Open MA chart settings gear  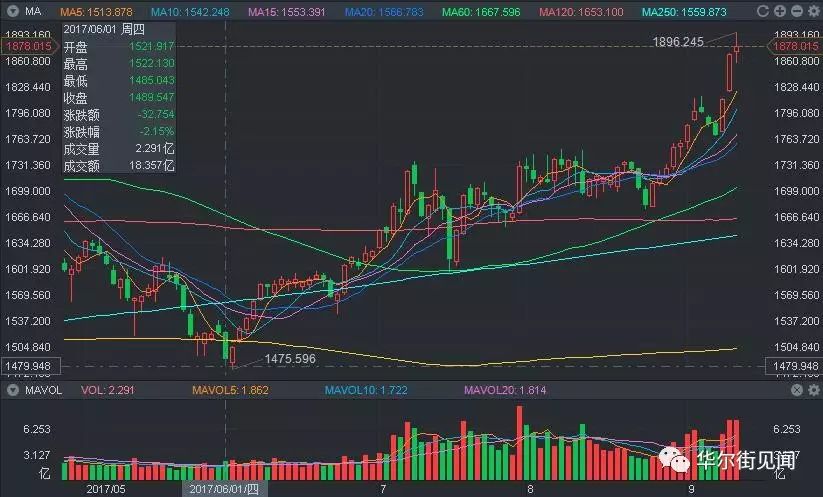(x=814, y=11)
